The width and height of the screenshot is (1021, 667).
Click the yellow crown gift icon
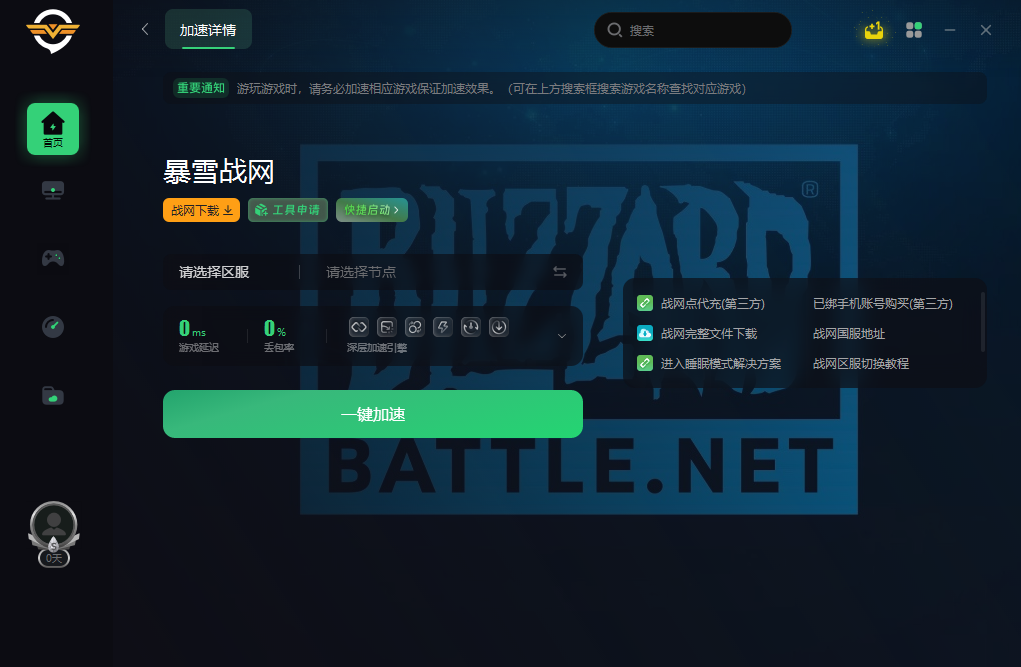[x=874, y=30]
